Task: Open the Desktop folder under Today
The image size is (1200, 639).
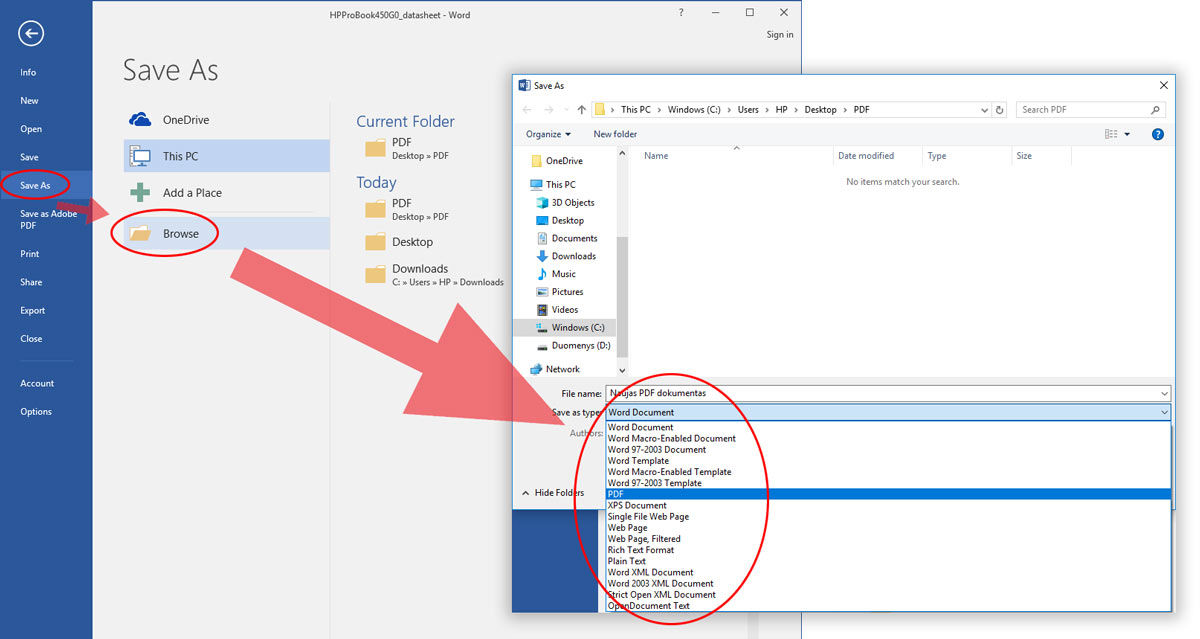Action: [399, 242]
